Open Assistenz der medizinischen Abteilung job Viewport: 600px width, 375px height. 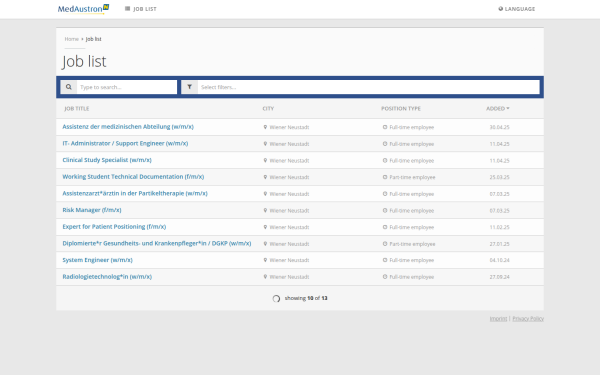(x=128, y=127)
